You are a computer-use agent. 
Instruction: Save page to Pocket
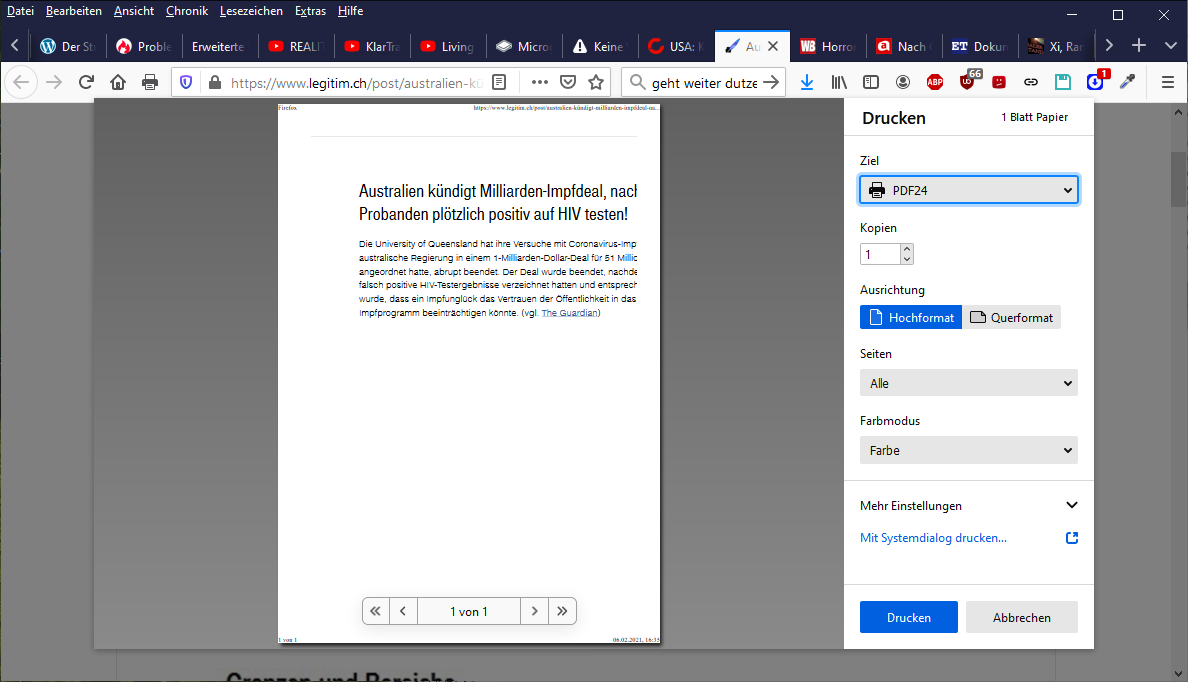point(568,83)
